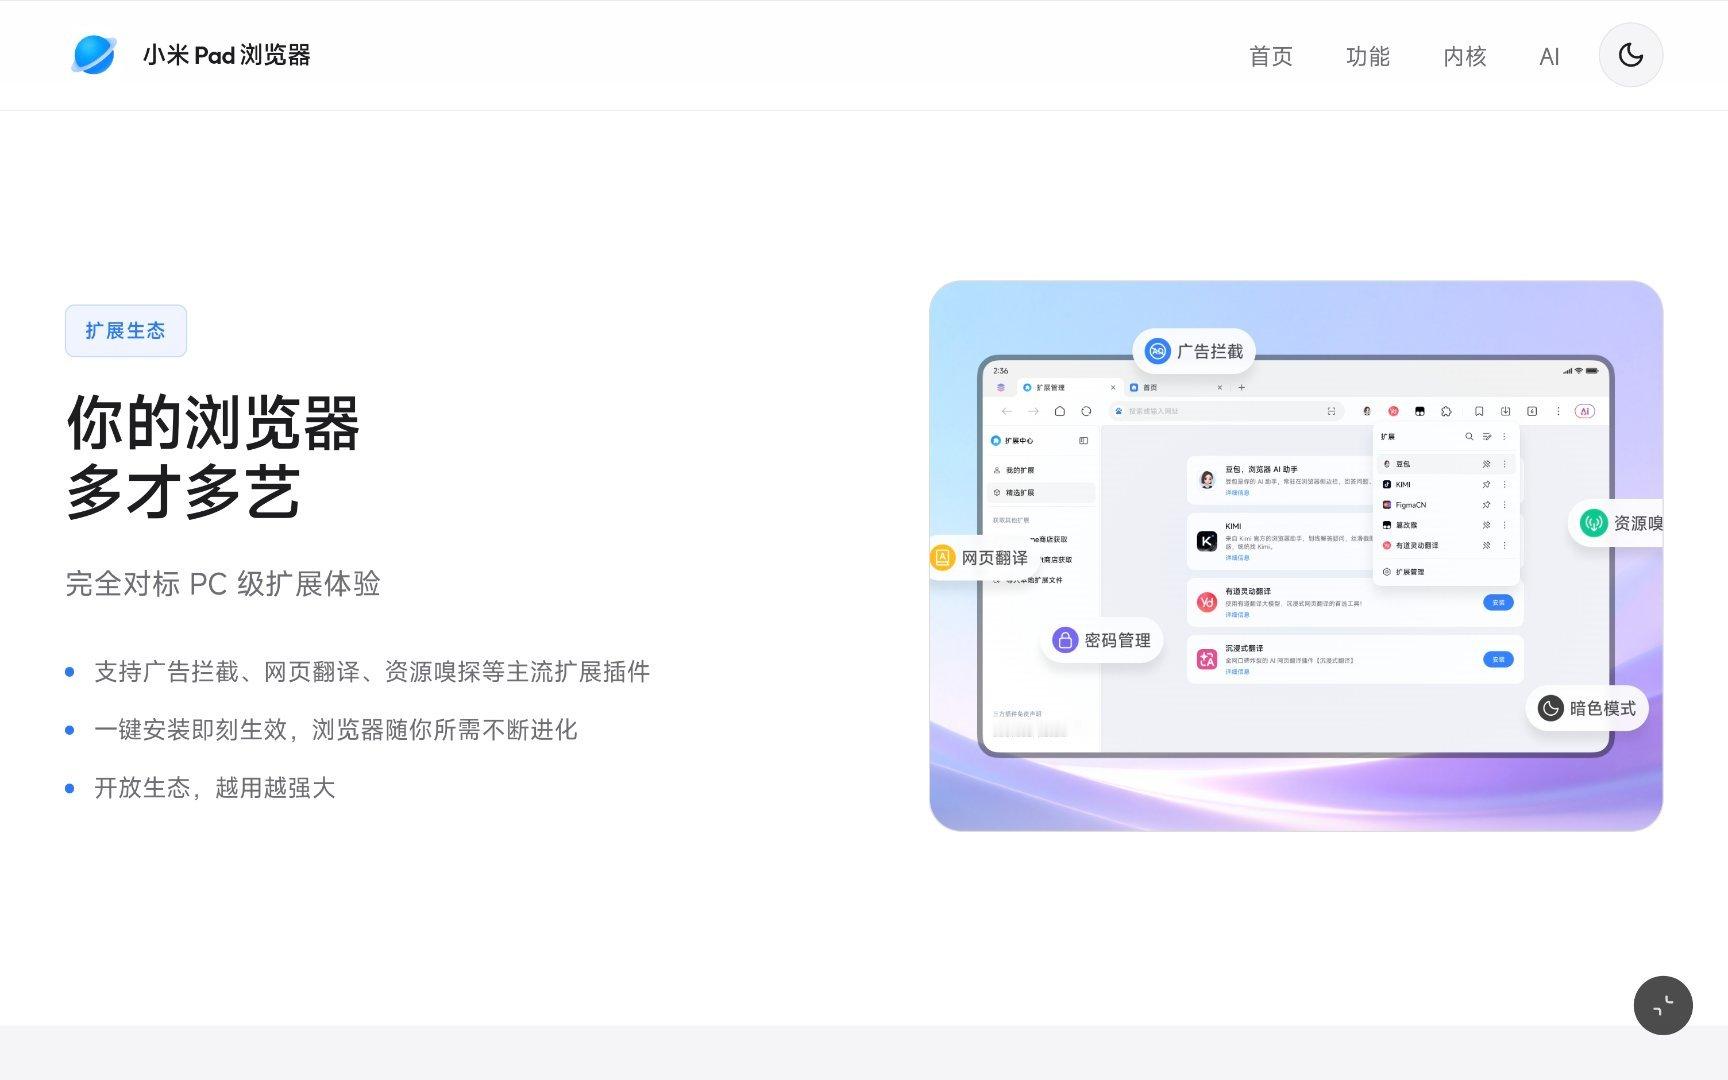Toggle dark mode with the moon button
The width and height of the screenshot is (1728, 1080).
(1631, 55)
